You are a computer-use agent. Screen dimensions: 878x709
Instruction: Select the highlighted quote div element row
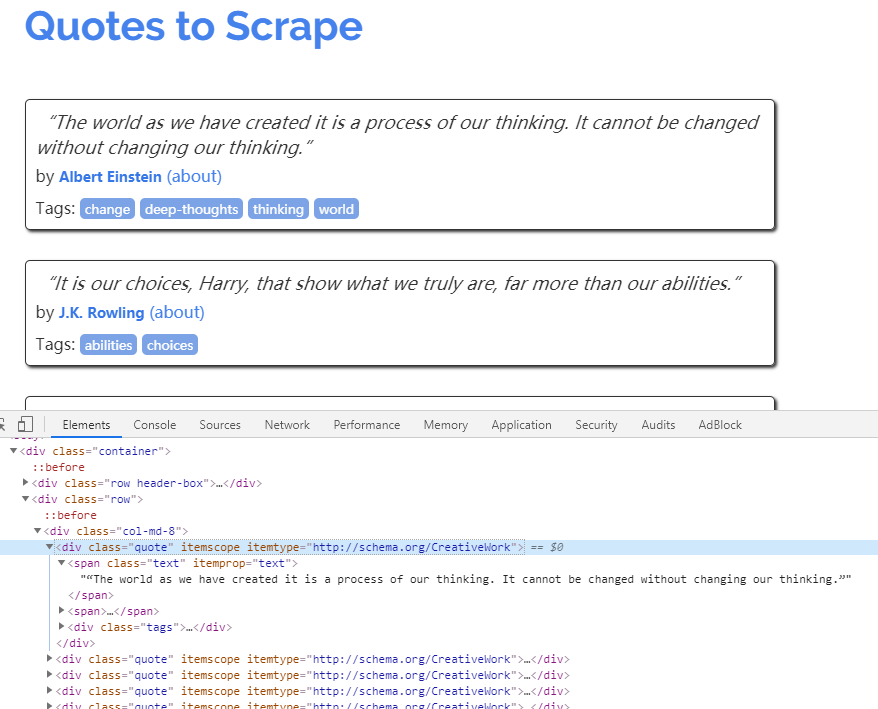pyautogui.click(x=290, y=547)
